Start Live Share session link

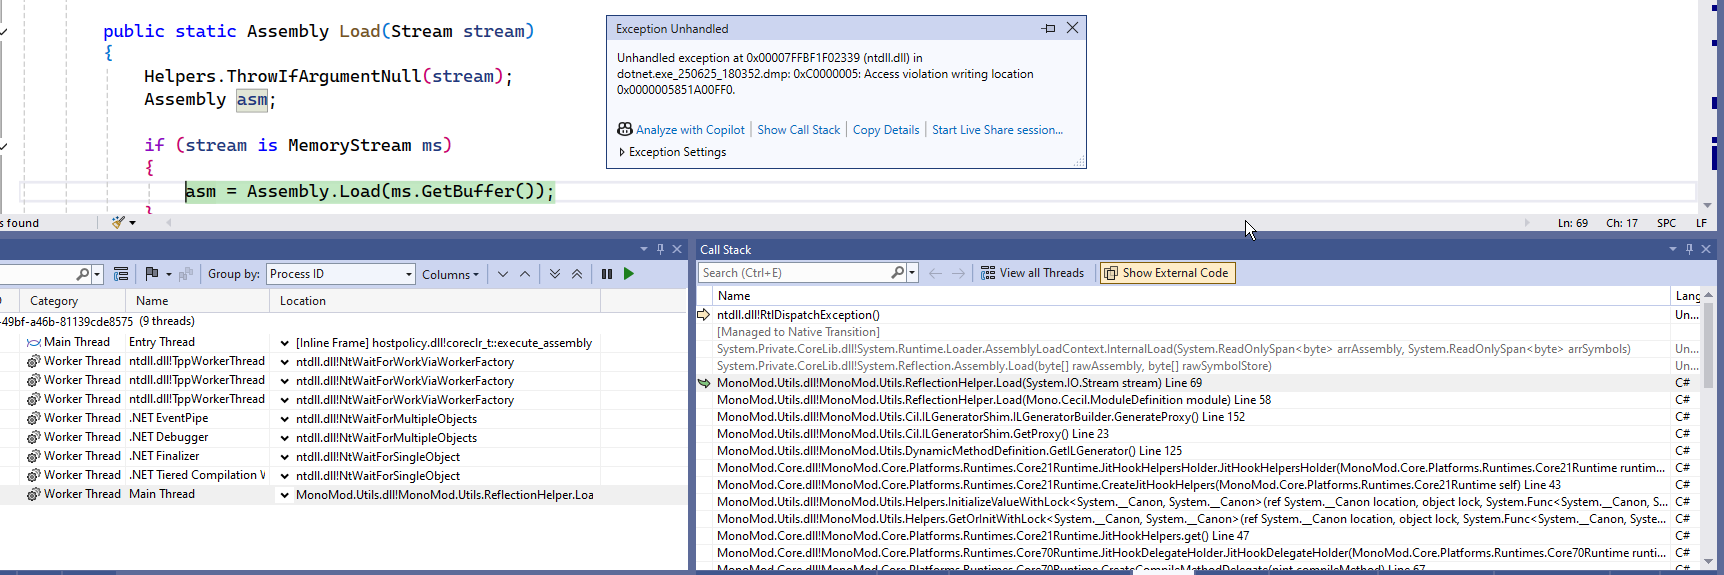click(x=997, y=130)
